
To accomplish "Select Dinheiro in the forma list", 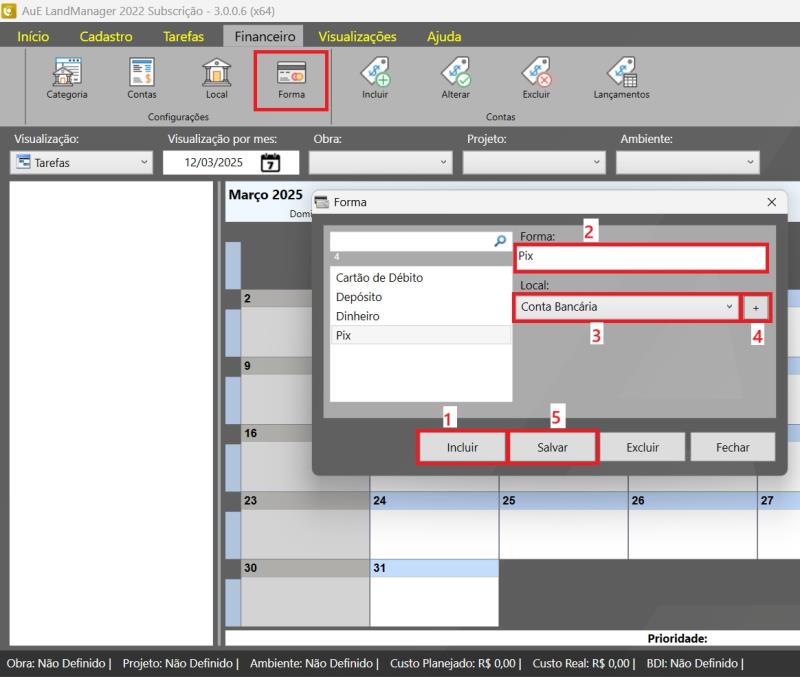I will click(x=358, y=316).
